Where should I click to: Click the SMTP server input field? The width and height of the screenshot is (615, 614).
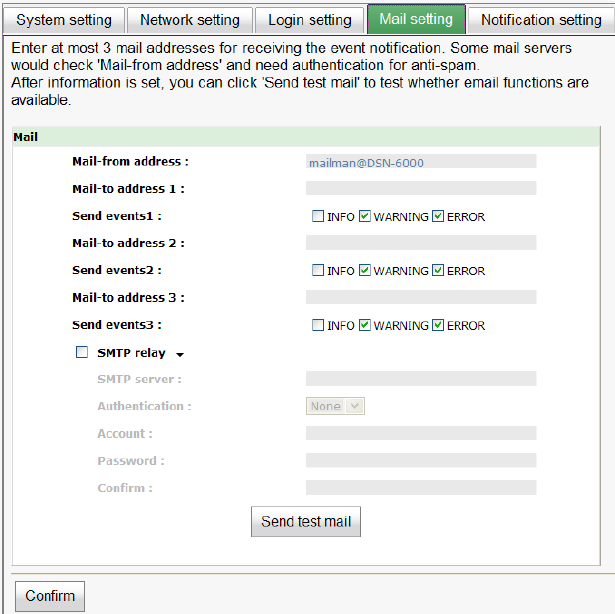pos(421,379)
